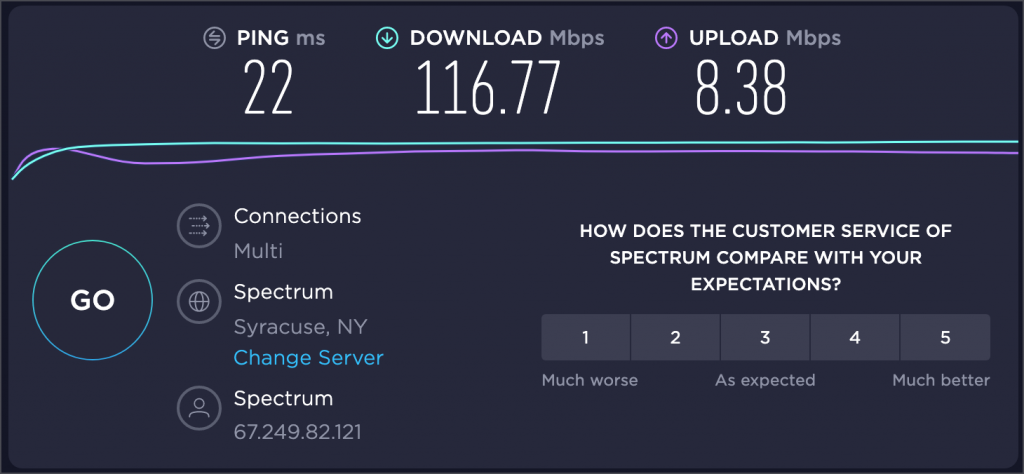The width and height of the screenshot is (1024, 474).
Task: Click the Multi connections setting
Action: point(258,251)
